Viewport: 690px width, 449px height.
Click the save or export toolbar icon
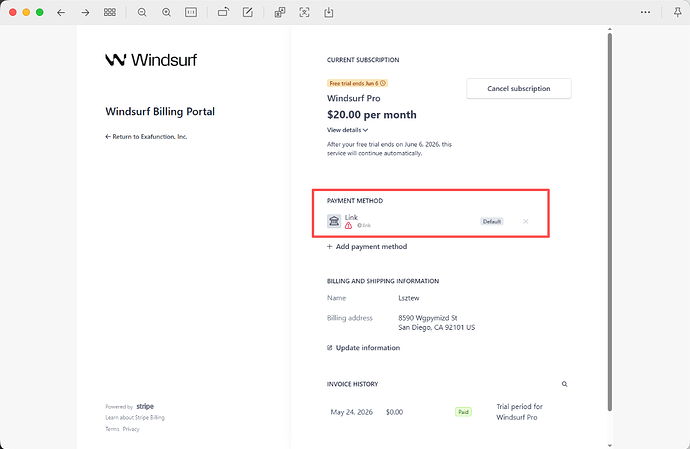(x=329, y=12)
